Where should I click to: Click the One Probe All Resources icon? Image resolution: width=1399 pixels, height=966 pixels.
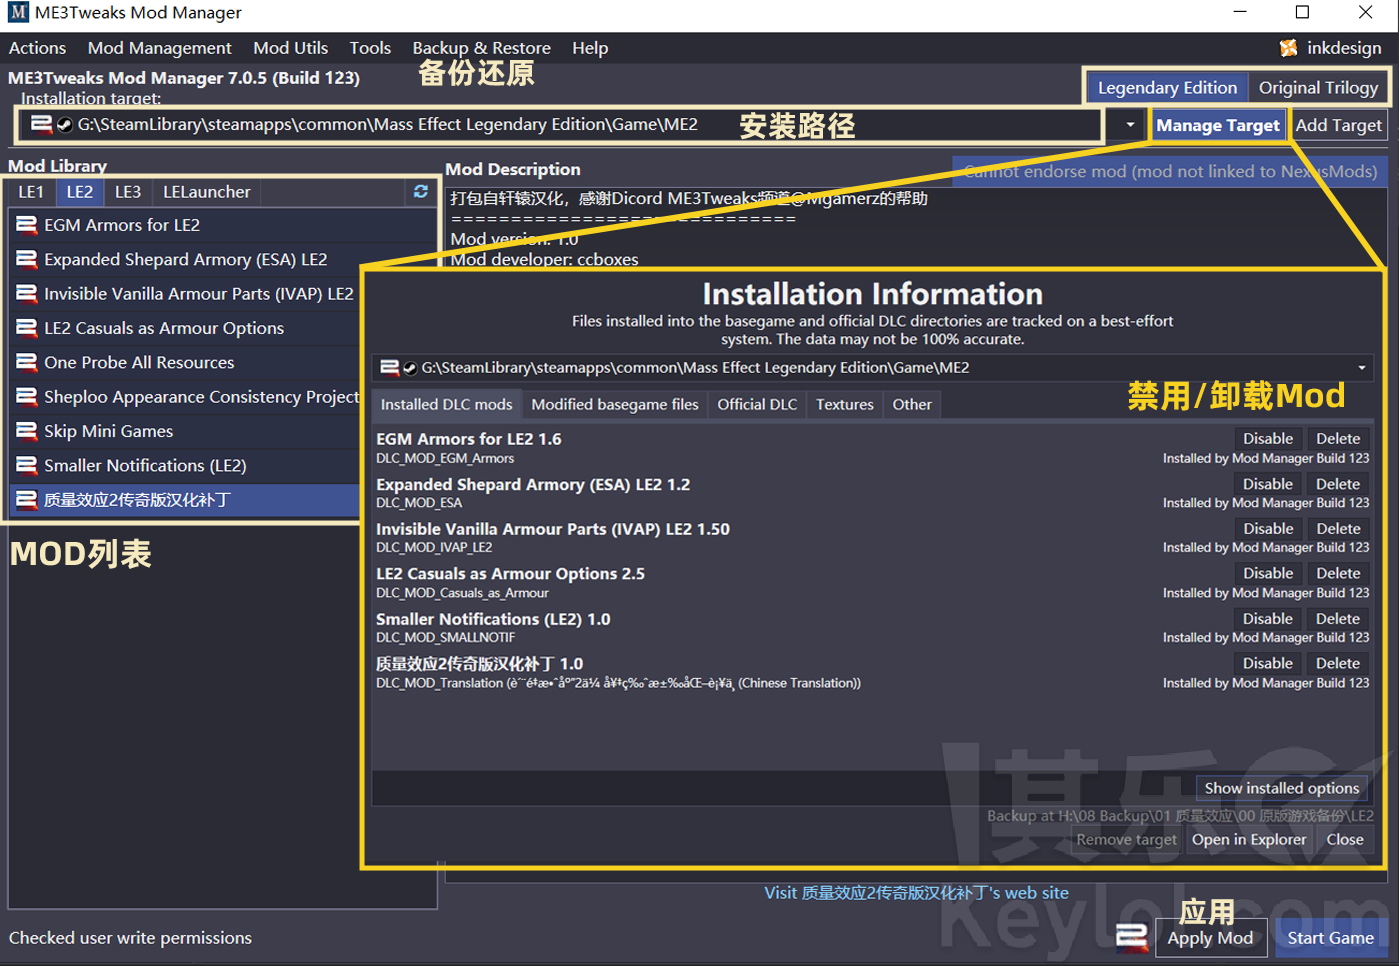(27, 362)
